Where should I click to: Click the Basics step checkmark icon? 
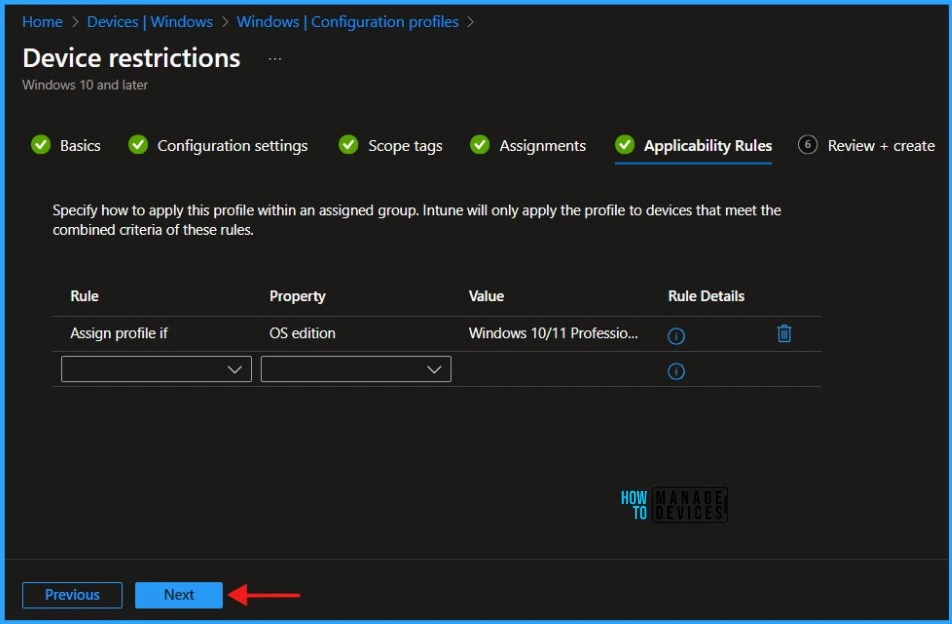pyautogui.click(x=41, y=144)
